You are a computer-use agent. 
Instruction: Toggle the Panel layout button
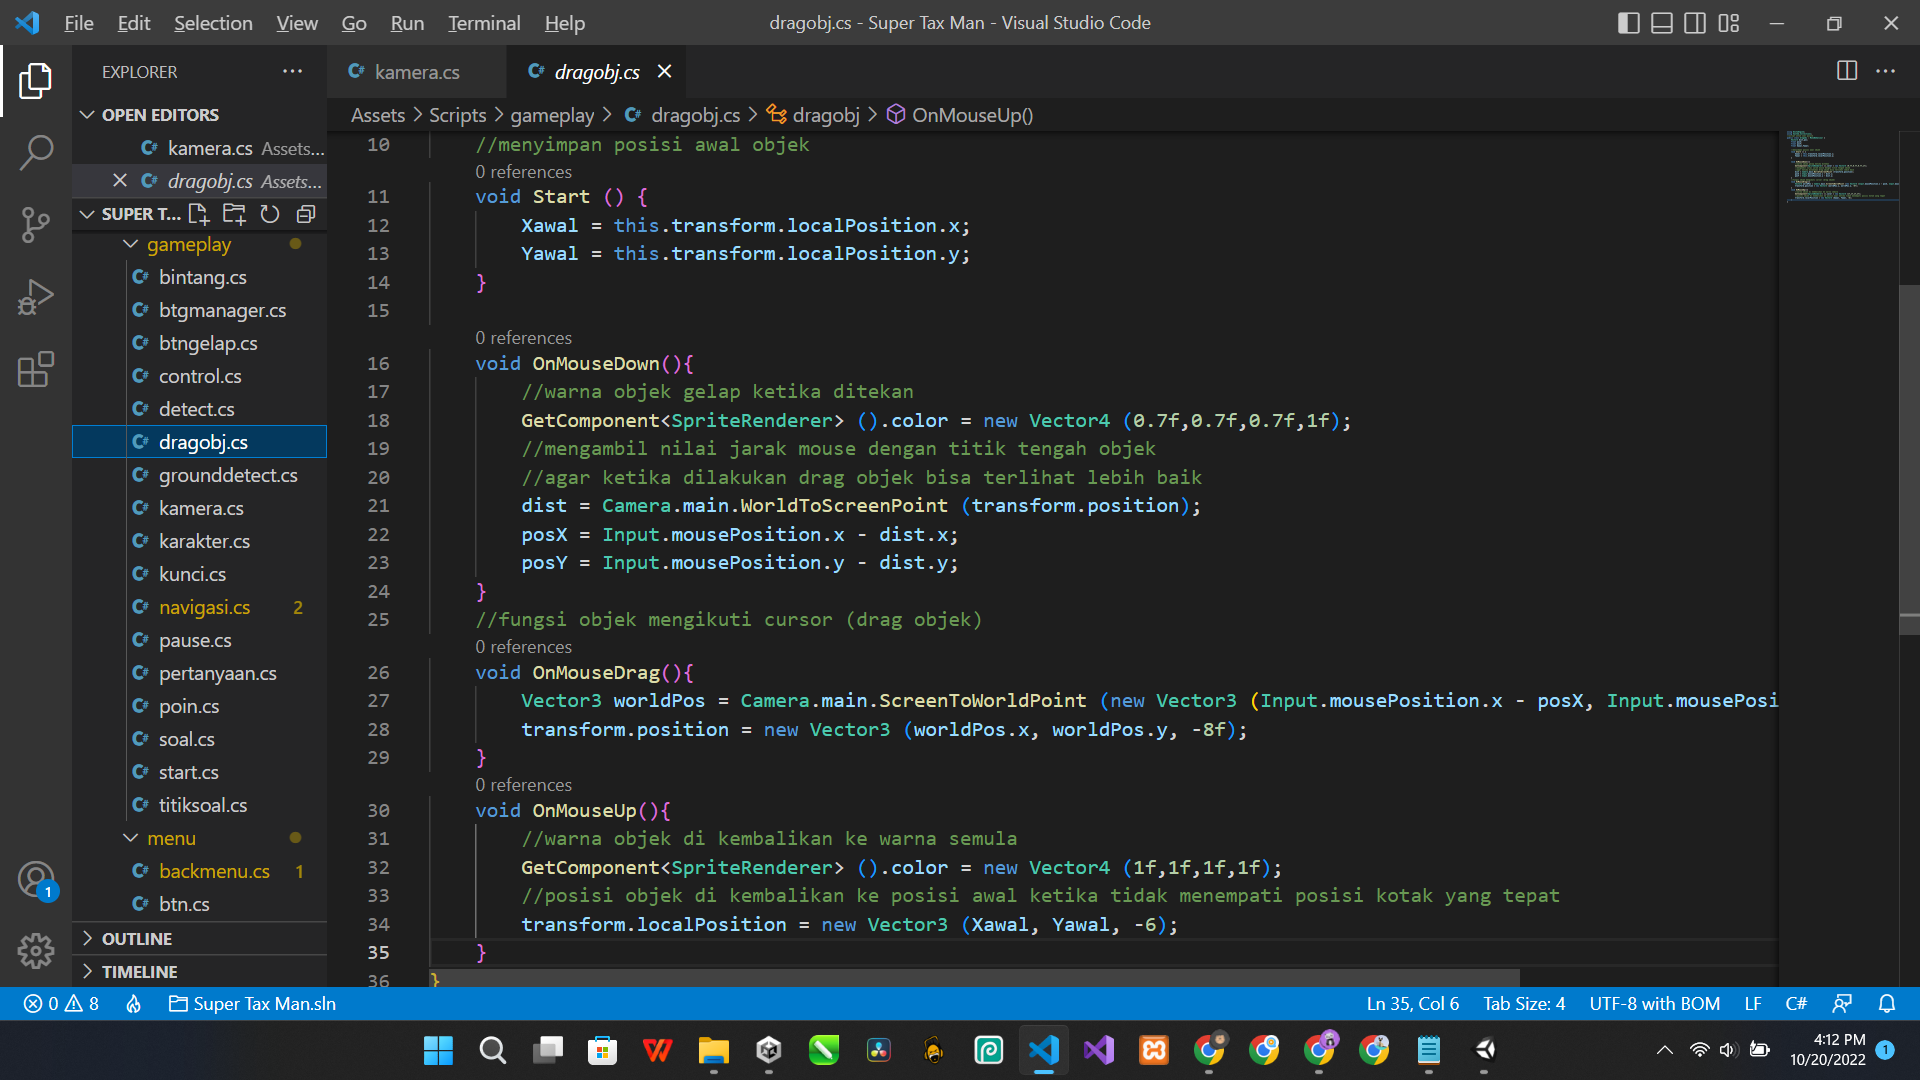tap(1661, 23)
